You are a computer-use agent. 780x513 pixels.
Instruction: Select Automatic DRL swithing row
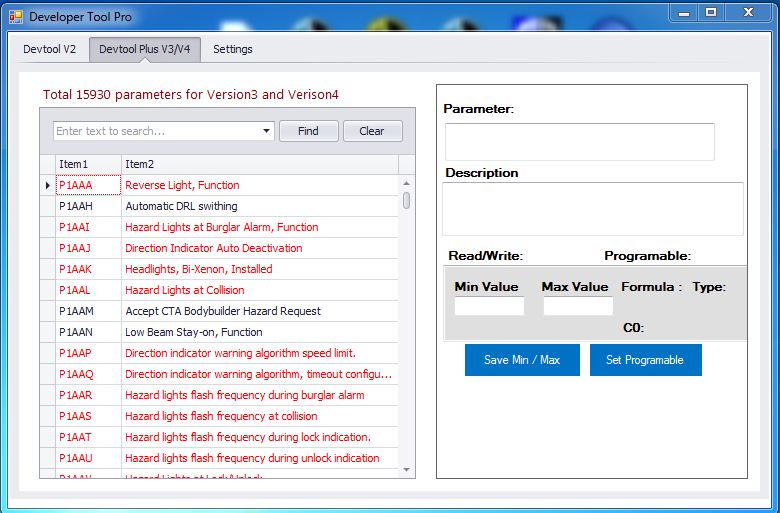pyautogui.click(x=260, y=206)
